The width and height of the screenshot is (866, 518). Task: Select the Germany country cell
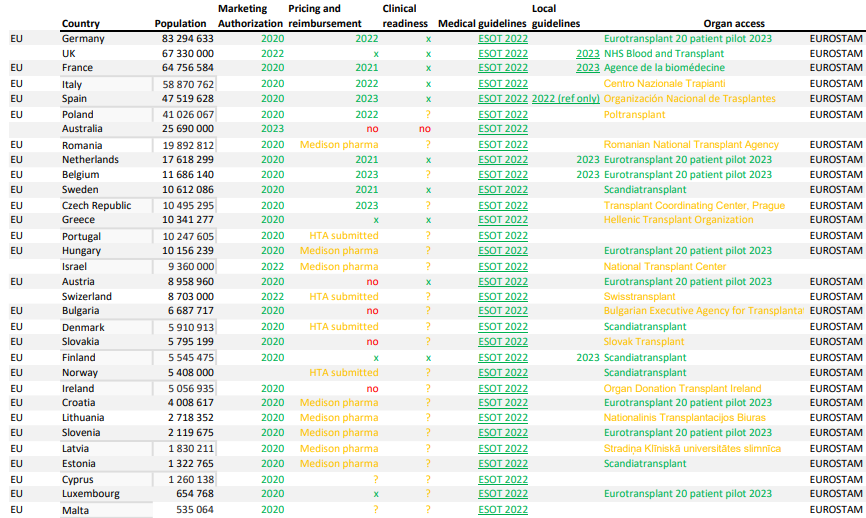click(83, 39)
